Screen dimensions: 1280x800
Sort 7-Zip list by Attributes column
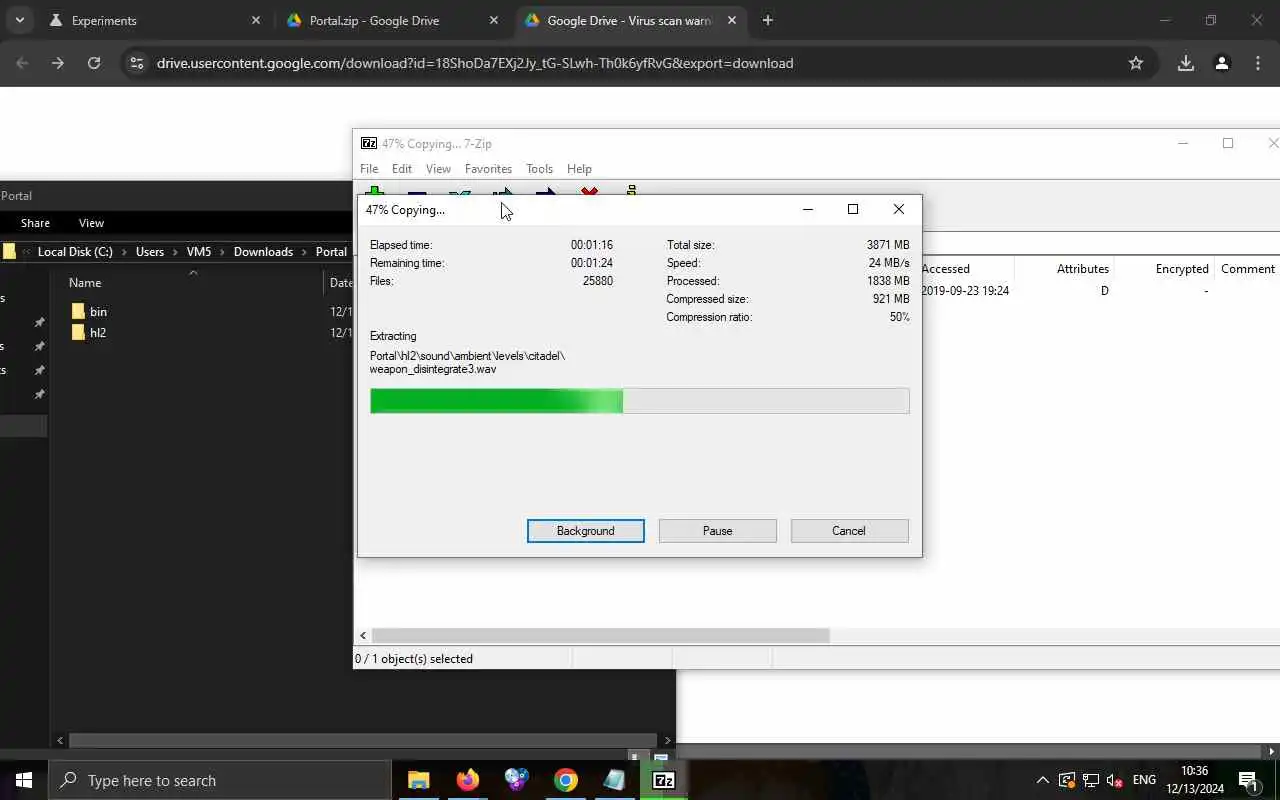pyautogui.click(x=1082, y=269)
